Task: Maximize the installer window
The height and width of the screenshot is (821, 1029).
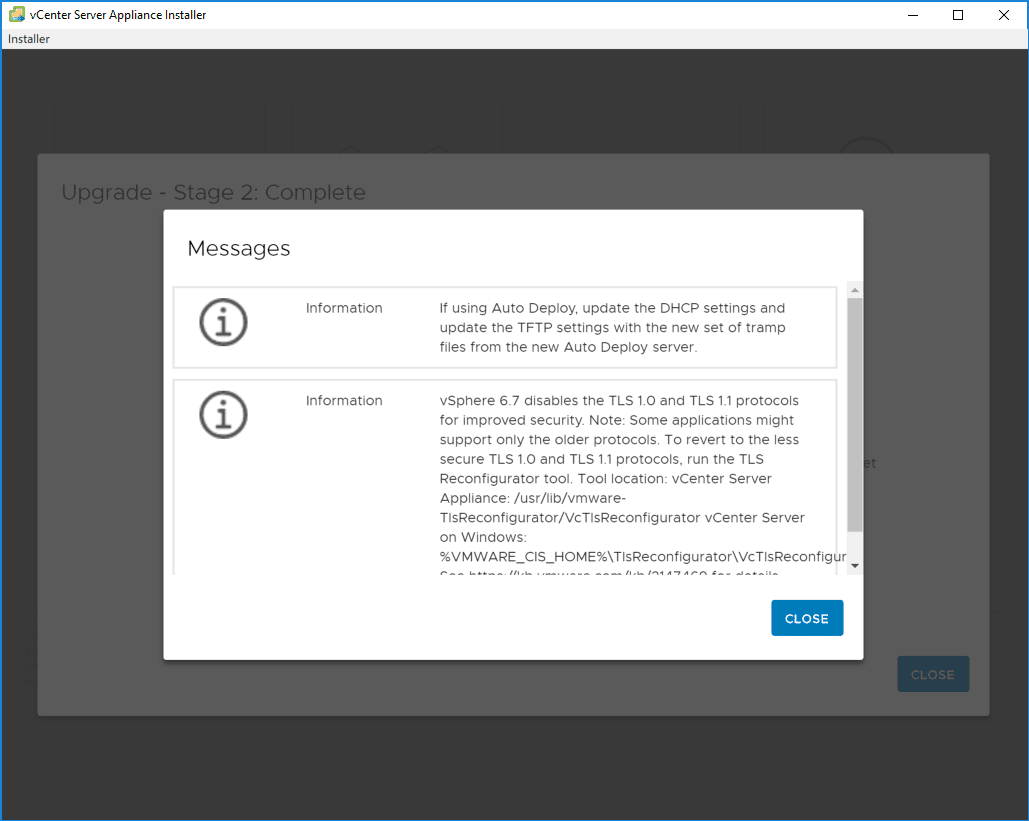Action: [958, 14]
